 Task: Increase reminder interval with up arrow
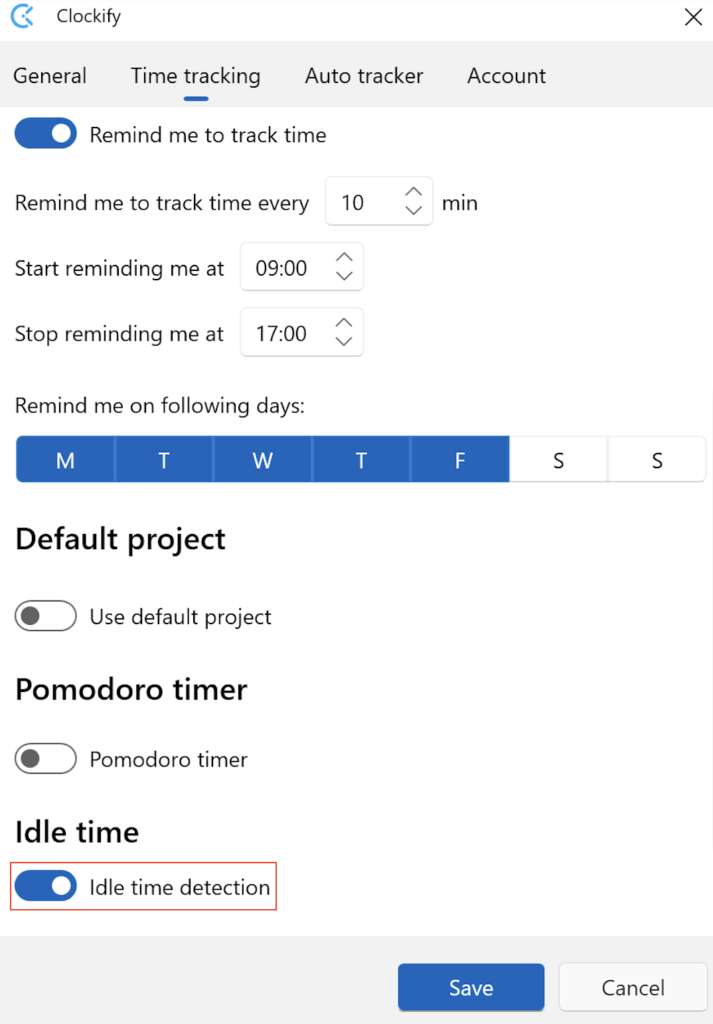click(413, 192)
